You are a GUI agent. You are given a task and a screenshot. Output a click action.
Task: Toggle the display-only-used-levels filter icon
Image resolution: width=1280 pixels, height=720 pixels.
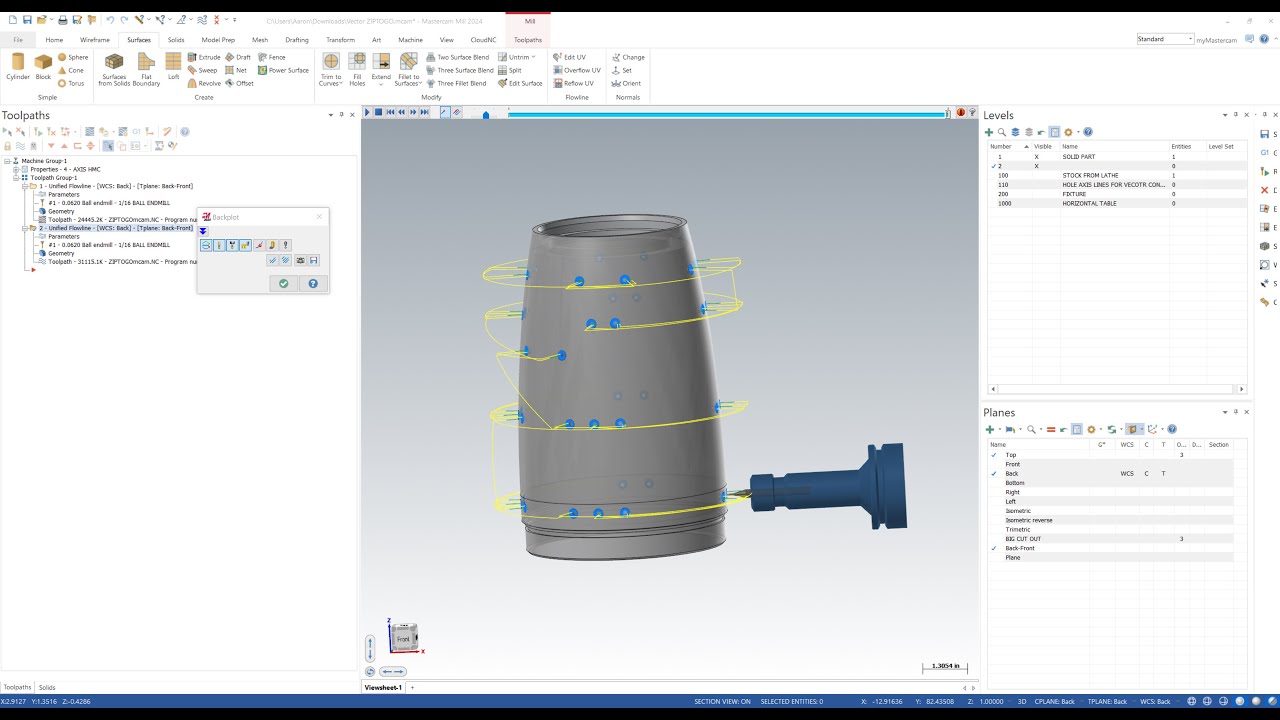coord(1054,132)
